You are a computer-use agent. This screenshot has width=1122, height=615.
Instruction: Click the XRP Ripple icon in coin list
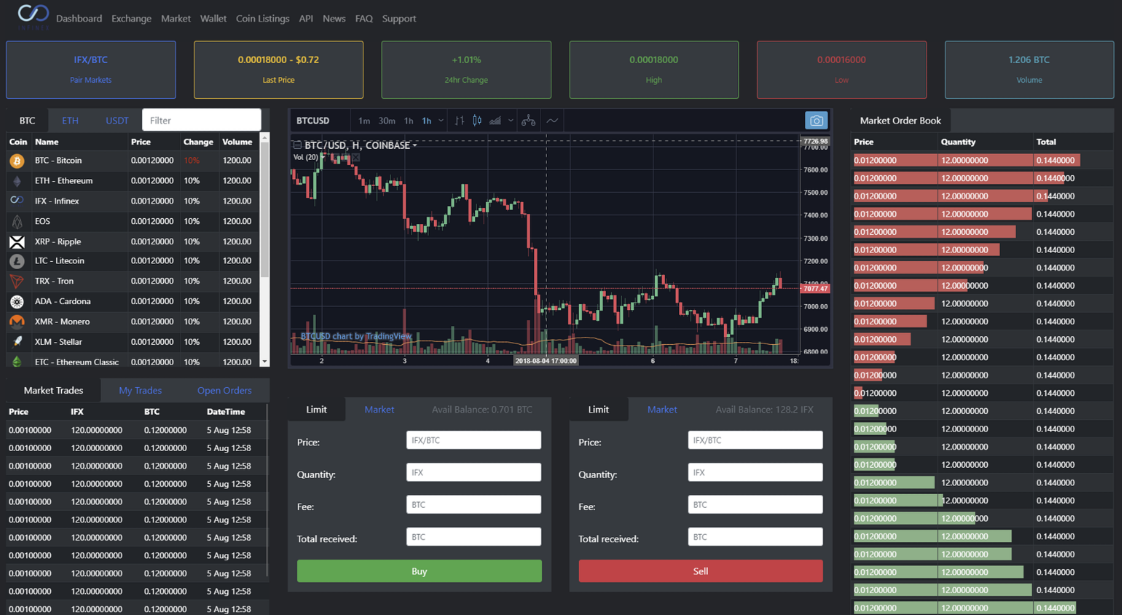16,242
